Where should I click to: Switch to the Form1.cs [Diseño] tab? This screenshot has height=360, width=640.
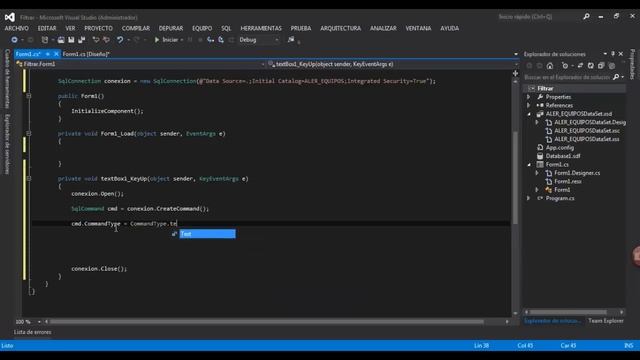click(86, 54)
